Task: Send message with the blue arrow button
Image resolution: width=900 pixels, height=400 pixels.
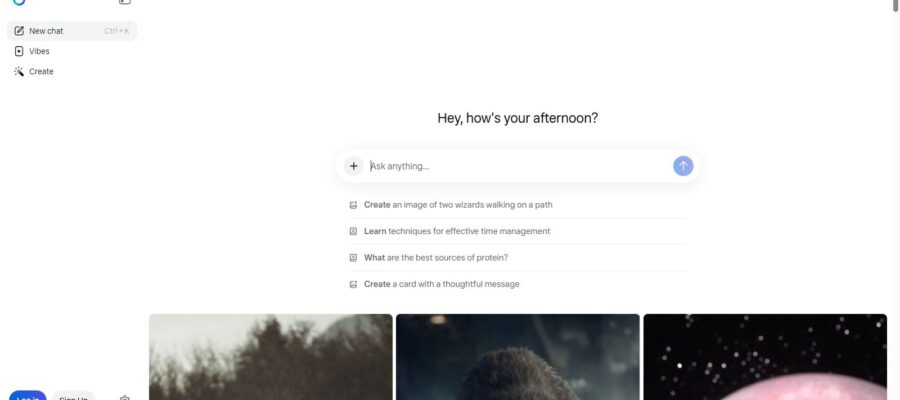Action: click(683, 166)
